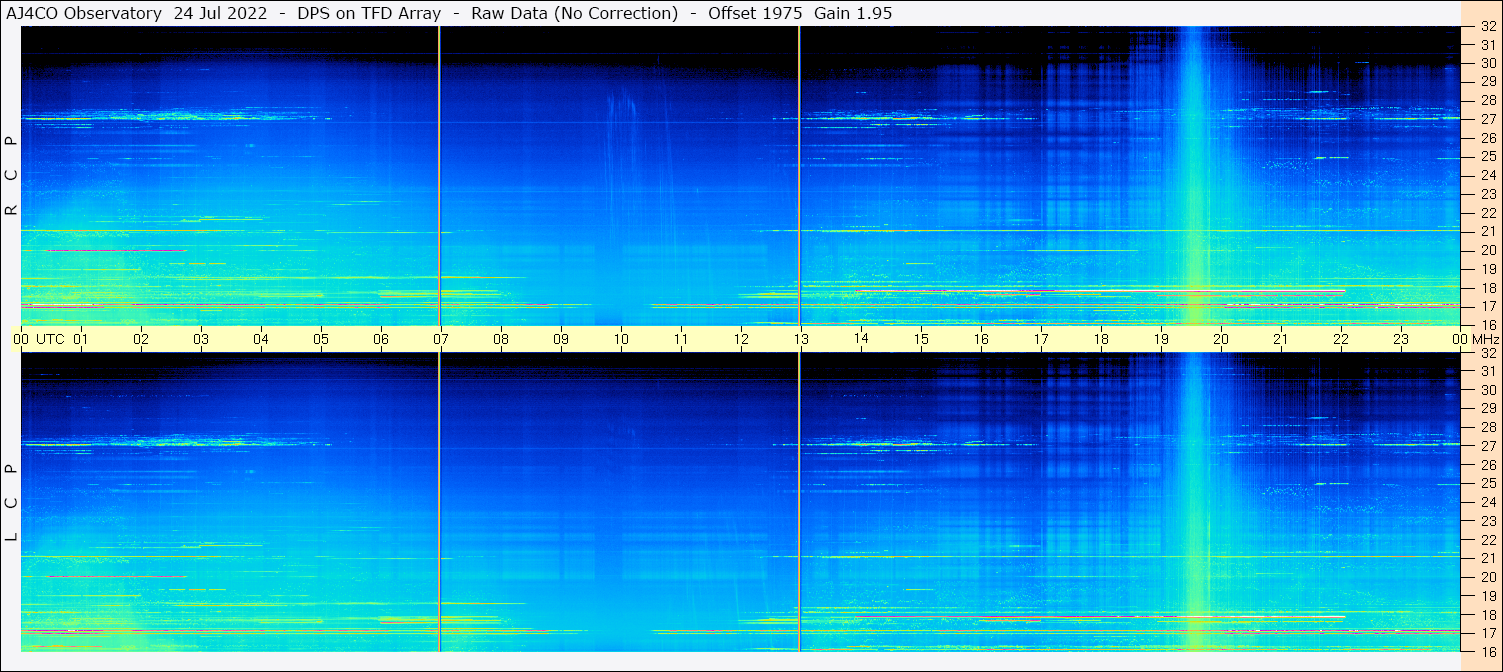Click the 14 hour time label
The height and width of the screenshot is (672, 1503).
861,339
